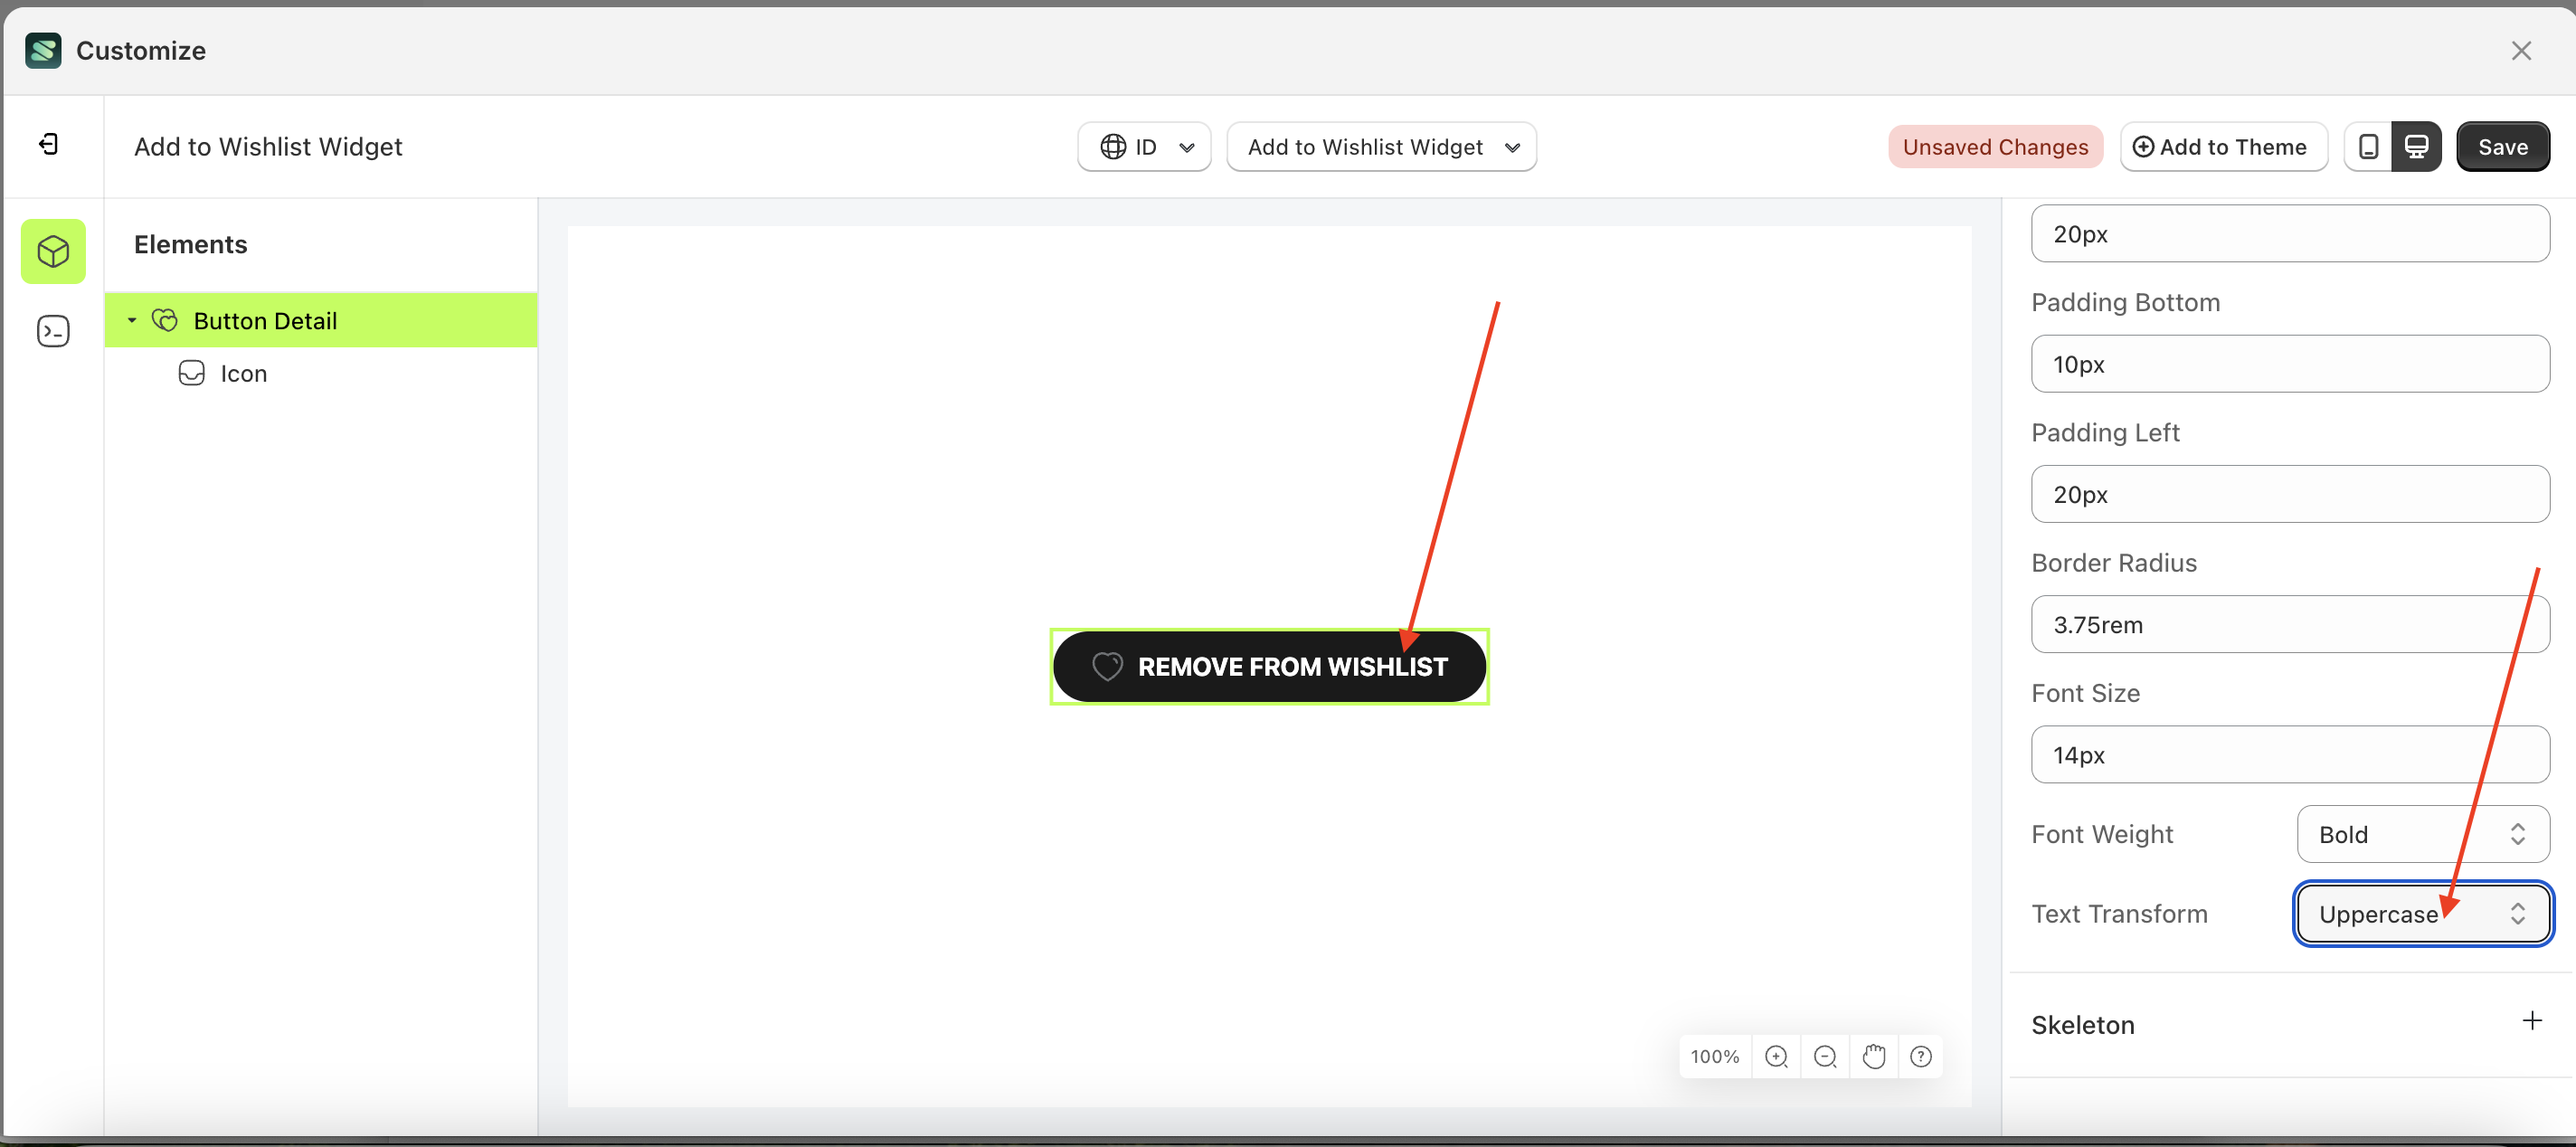Click the Unsaved Changes badge

pyautogui.click(x=1994, y=146)
